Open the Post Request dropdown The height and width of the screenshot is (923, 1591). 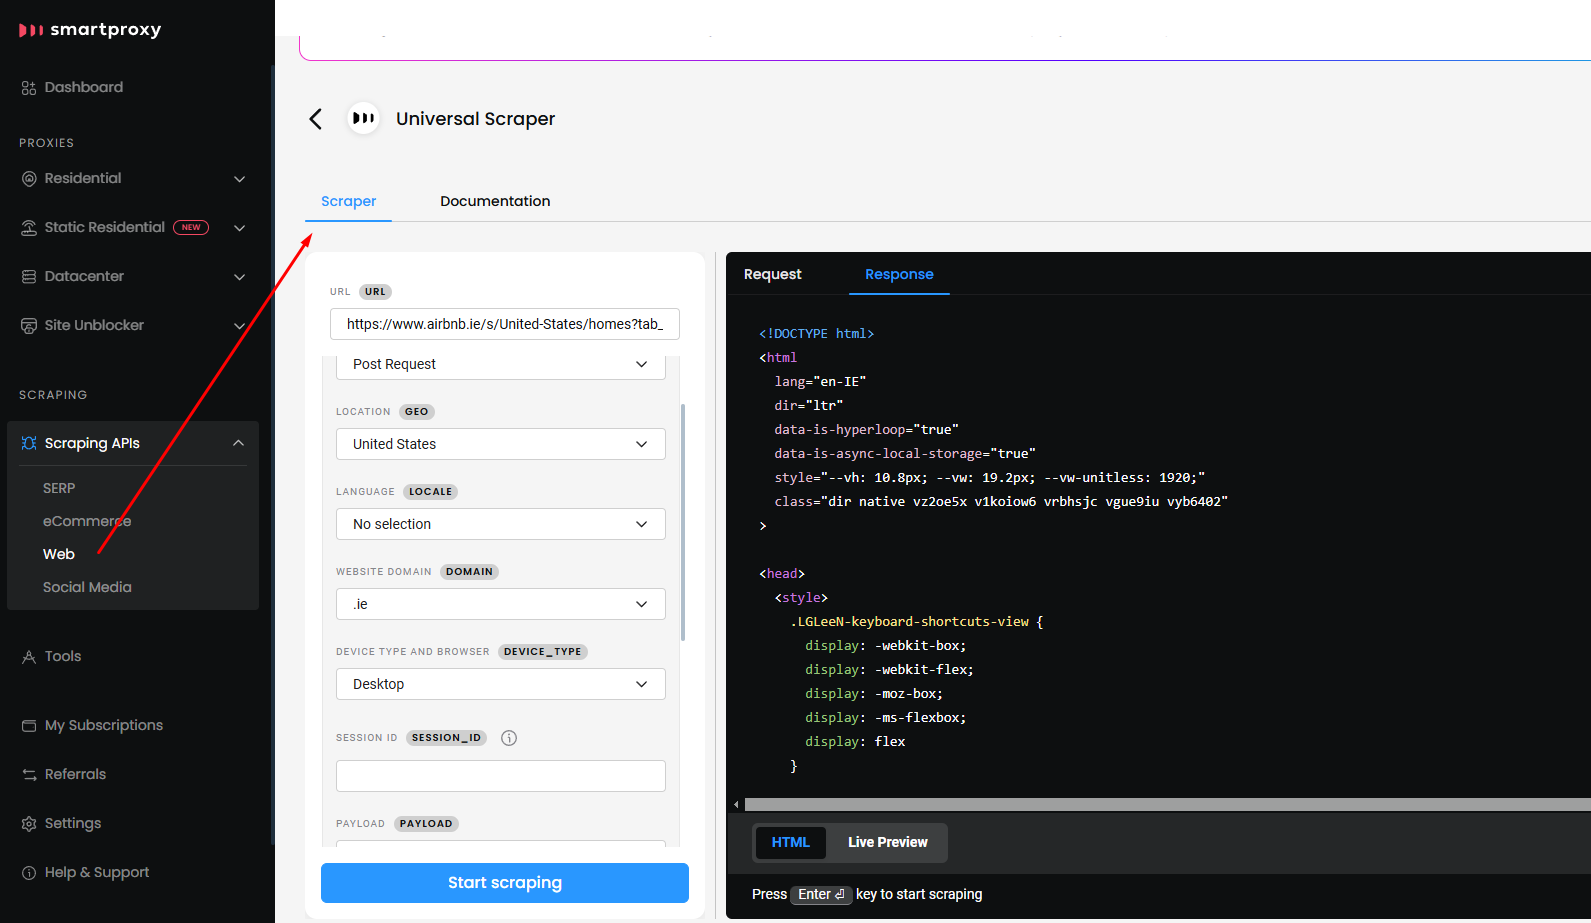(x=501, y=365)
